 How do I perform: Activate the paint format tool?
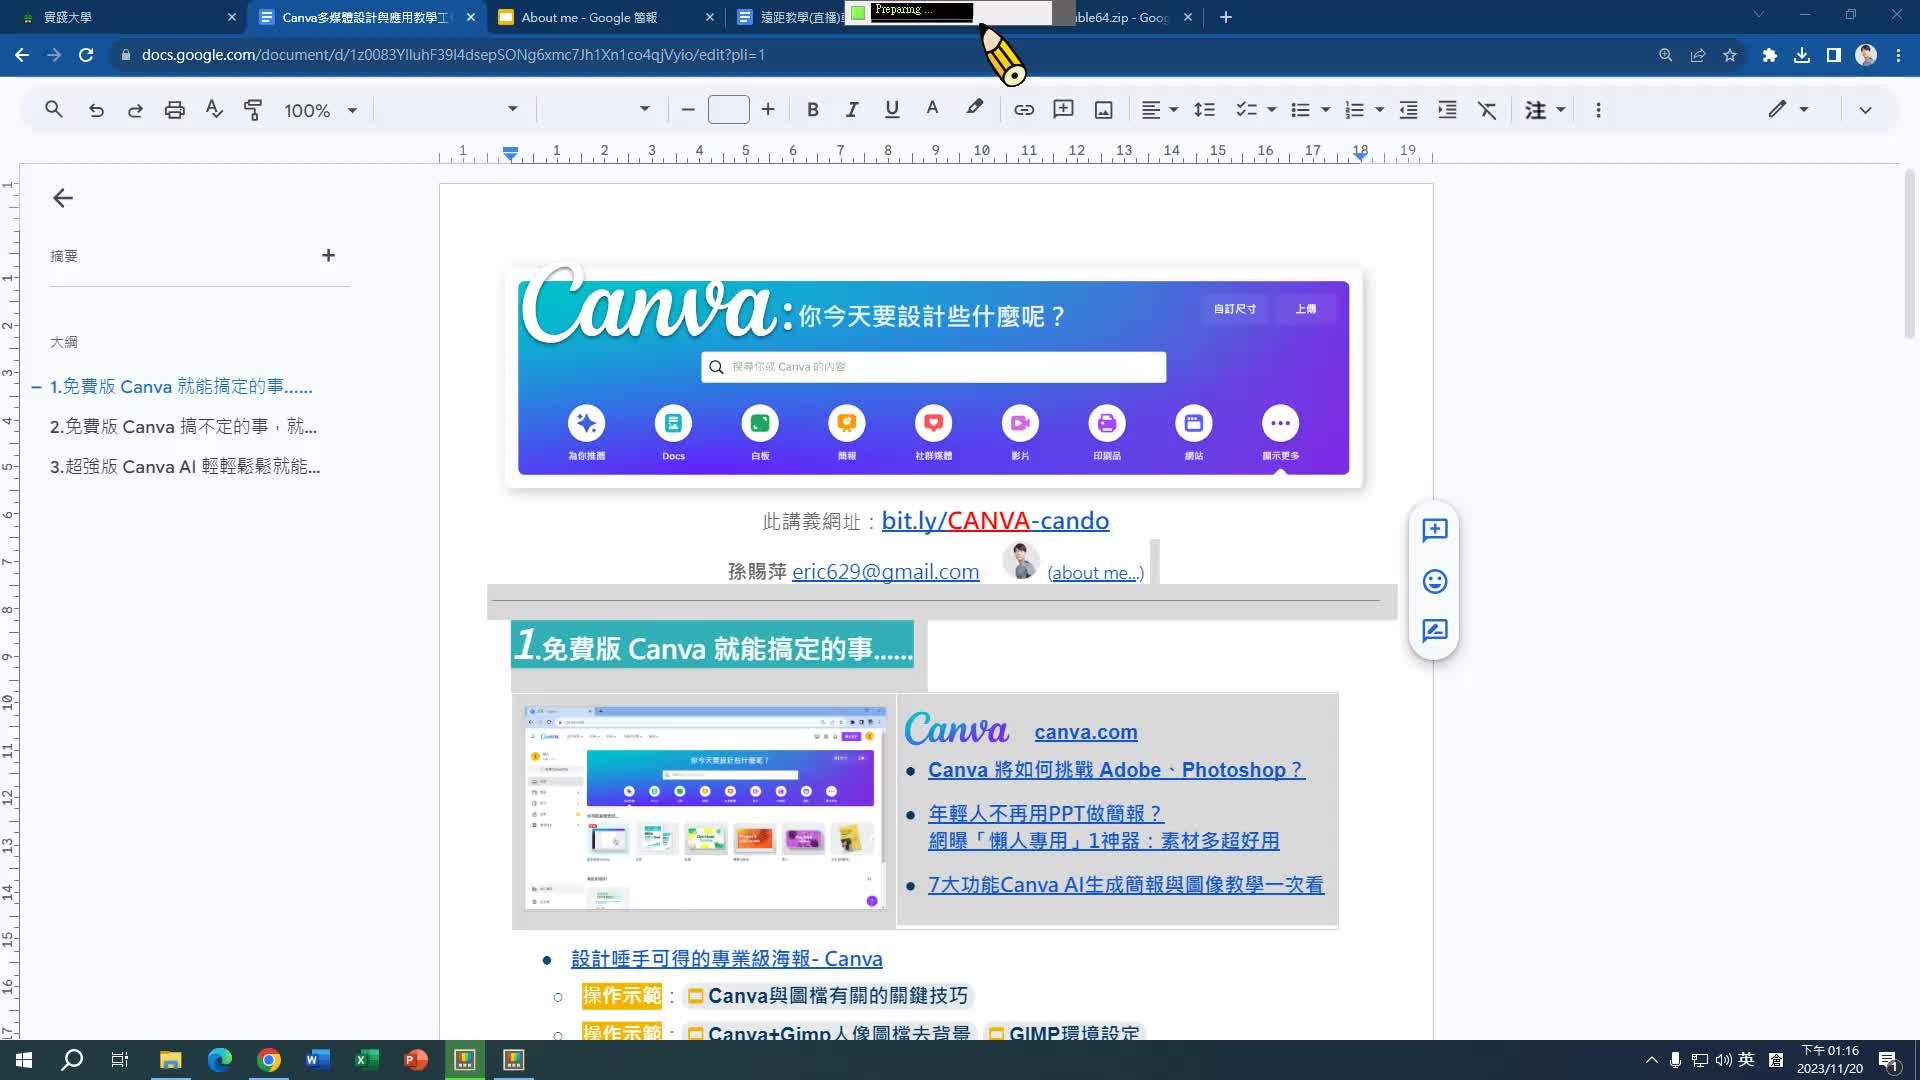253,110
